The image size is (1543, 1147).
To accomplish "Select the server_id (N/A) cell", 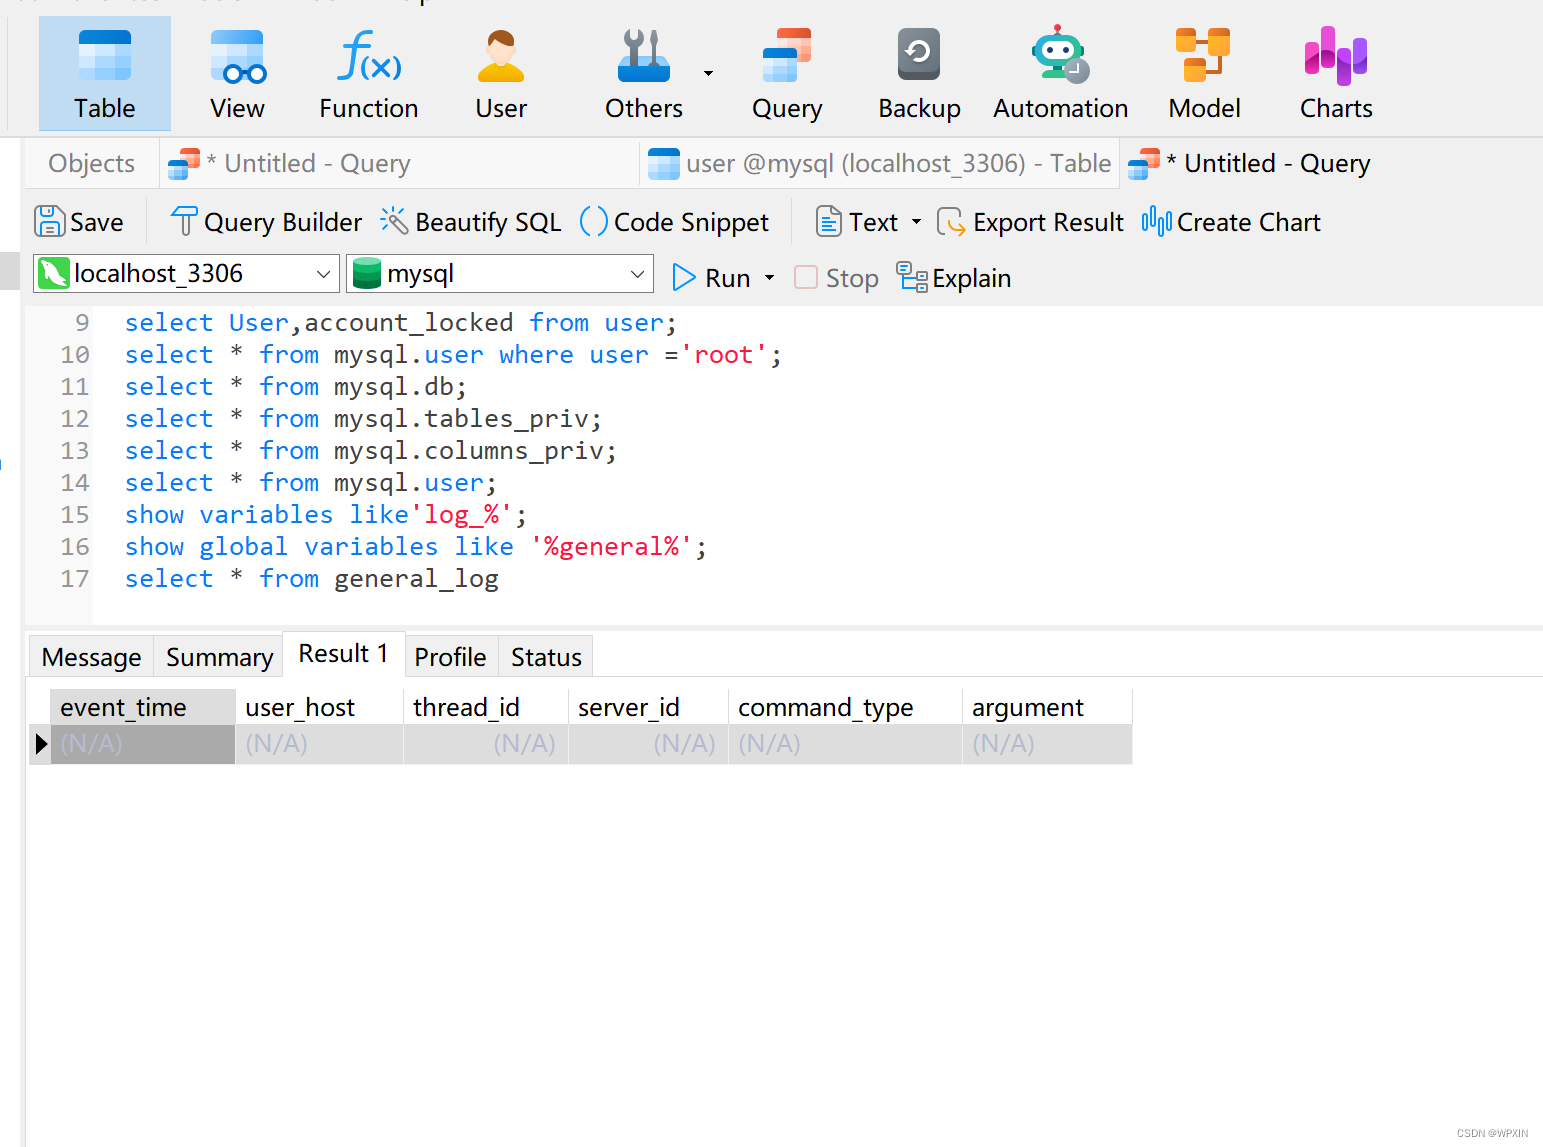I will click(x=648, y=744).
